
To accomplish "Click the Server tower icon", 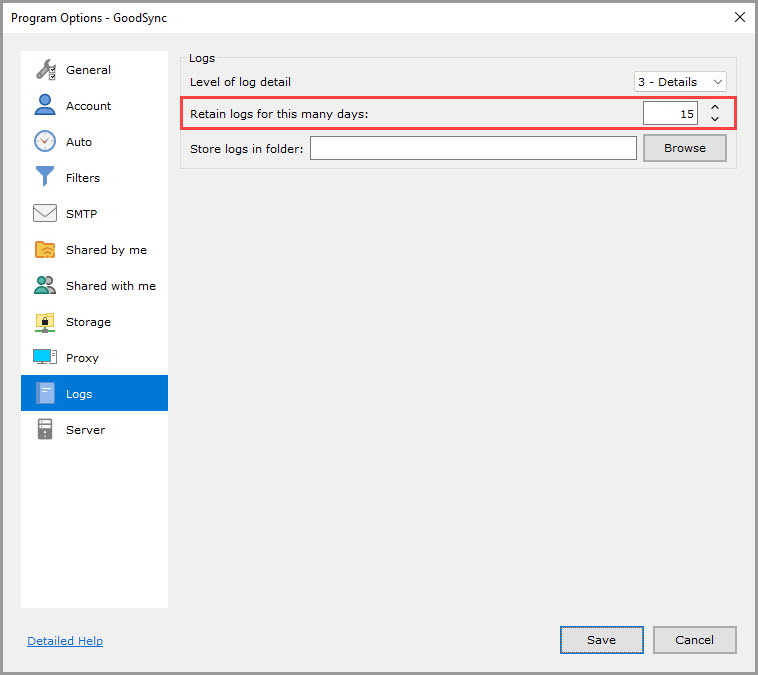I will [x=45, y=429].
